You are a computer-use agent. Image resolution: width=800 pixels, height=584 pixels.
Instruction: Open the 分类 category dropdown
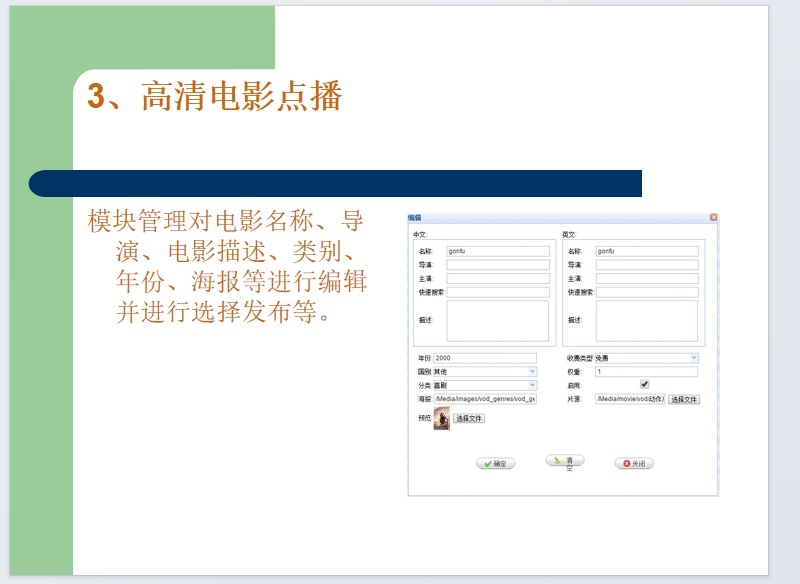[485, 385]
